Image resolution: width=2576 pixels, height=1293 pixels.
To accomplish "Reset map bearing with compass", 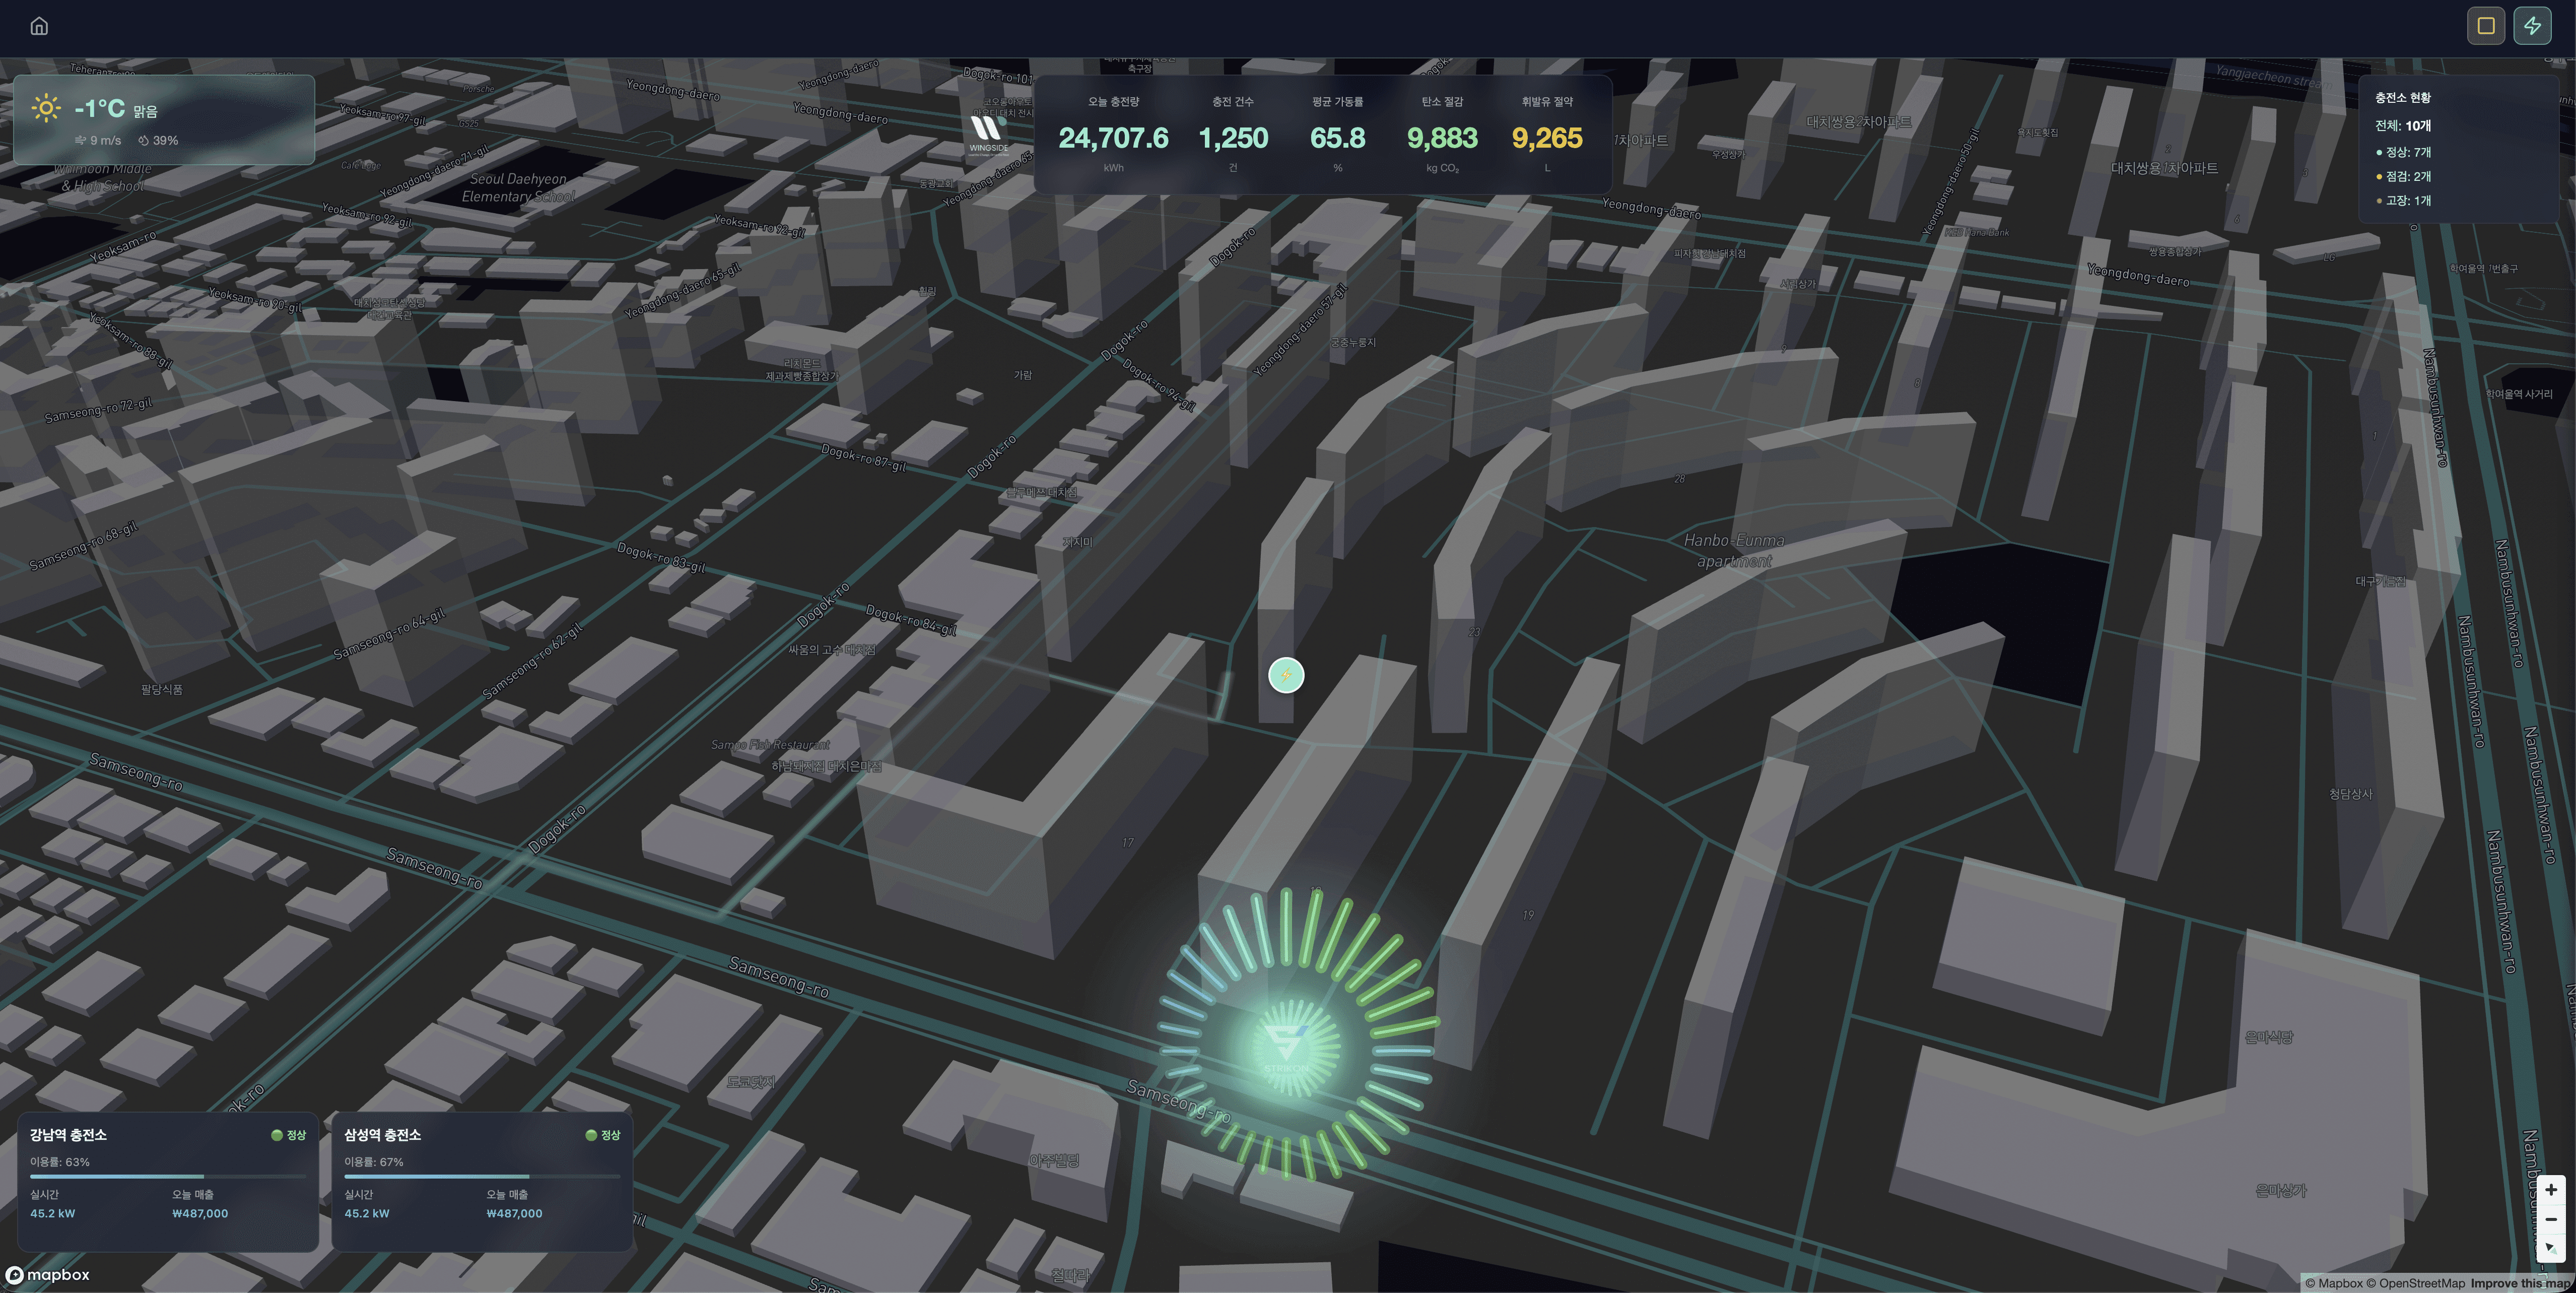I will point(2551,1248).
